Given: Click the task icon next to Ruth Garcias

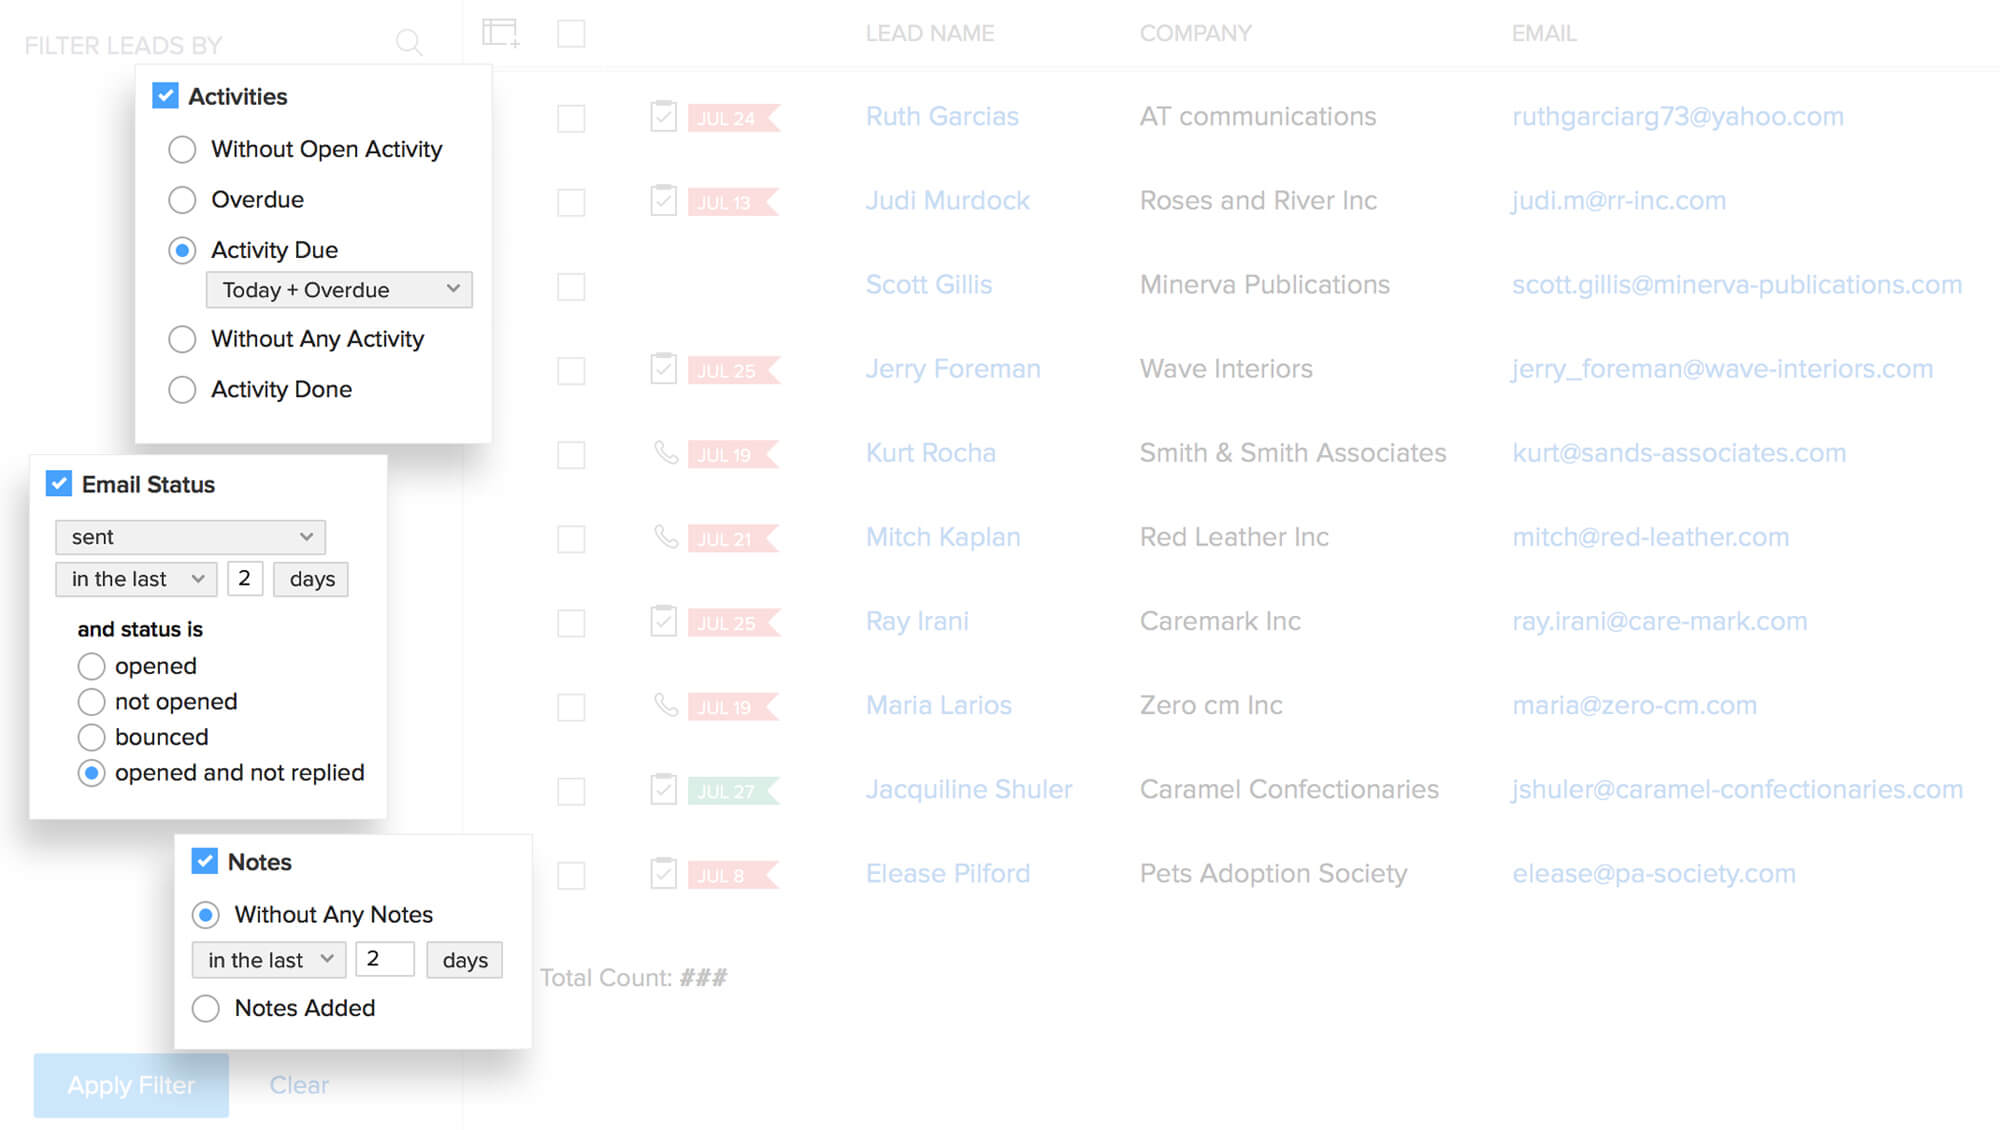Looking at the screenshot, I should (663, 117).
